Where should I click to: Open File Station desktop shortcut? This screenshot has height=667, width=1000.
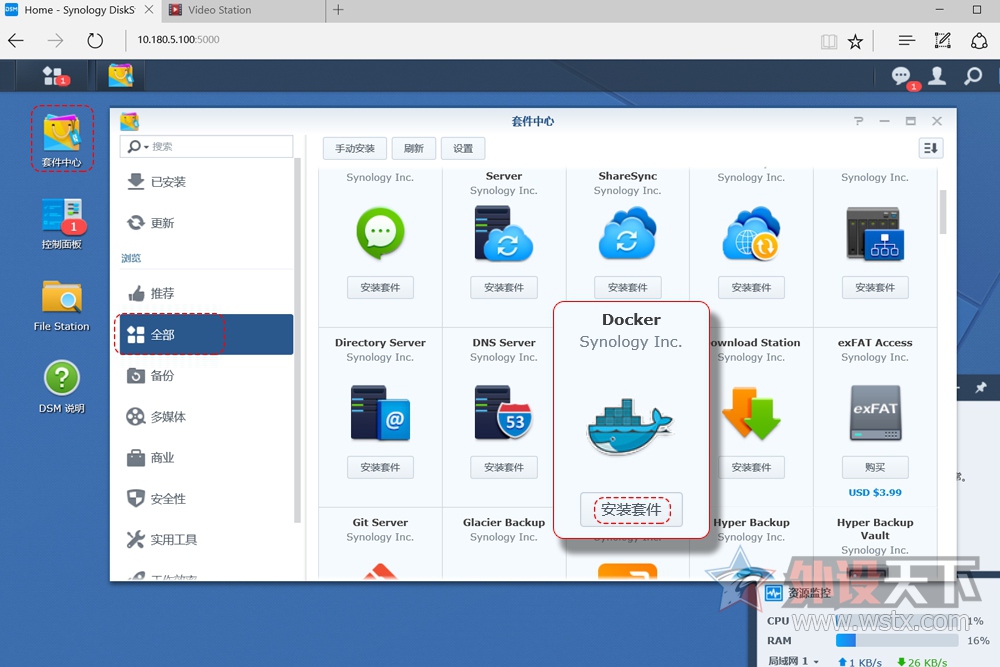[62, 306]
